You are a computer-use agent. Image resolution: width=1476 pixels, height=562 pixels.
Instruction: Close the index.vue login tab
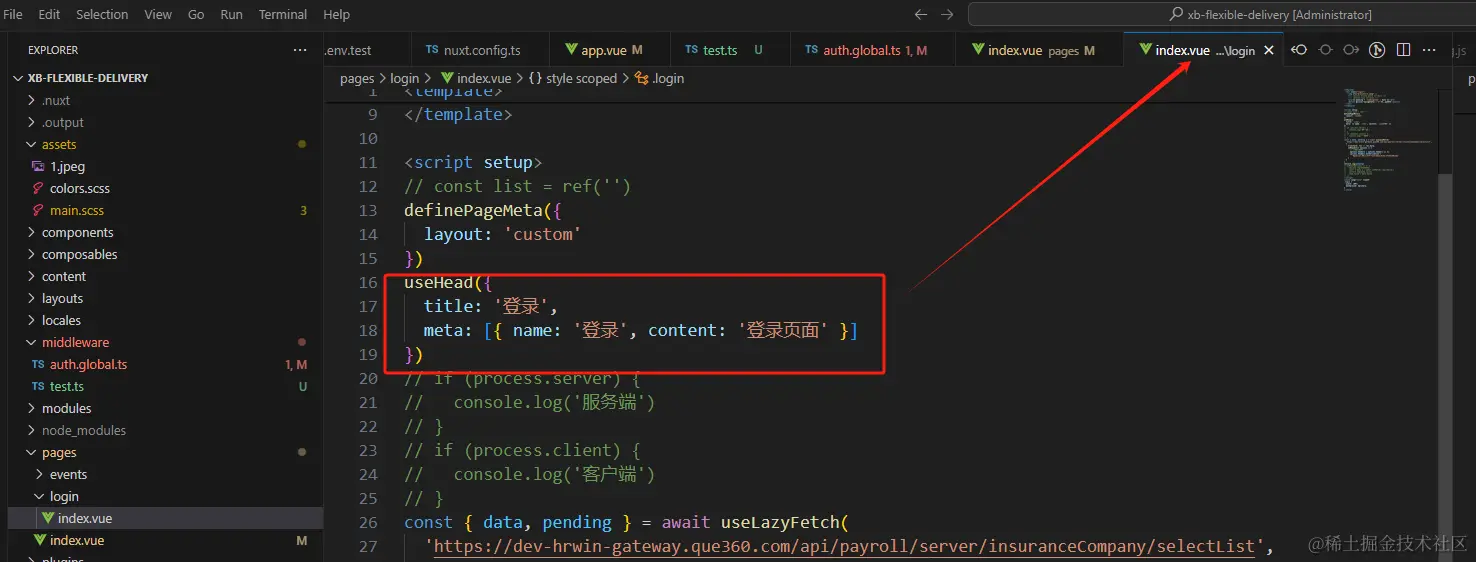coord(1269,50)
